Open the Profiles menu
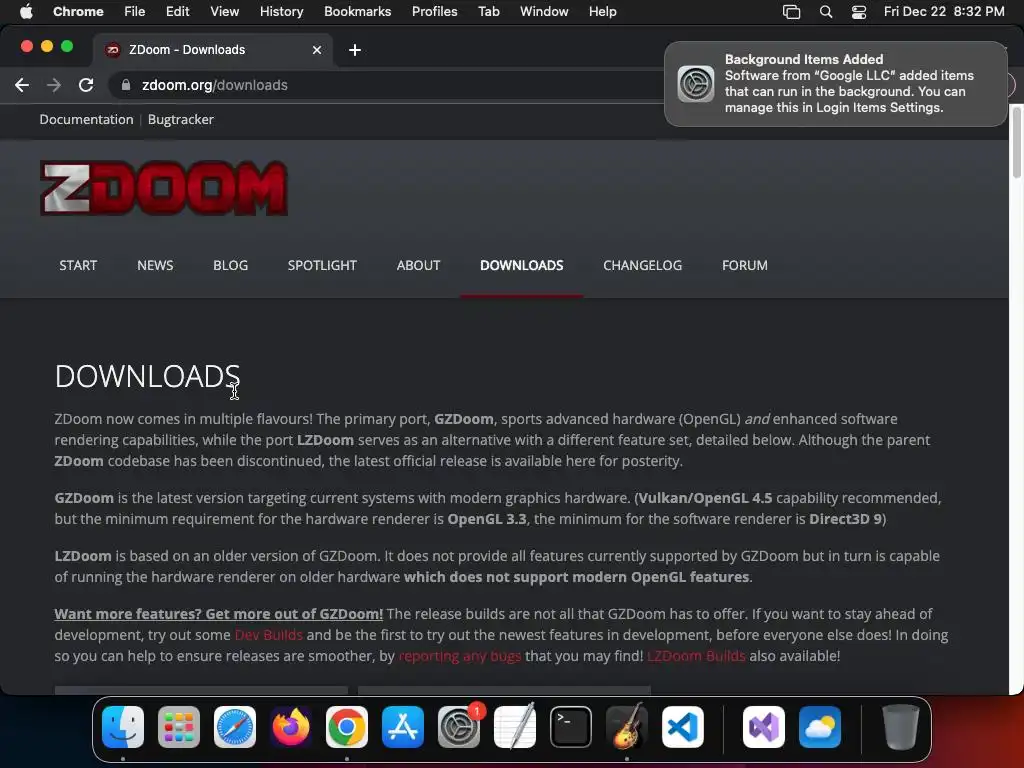Image resolution: width=1024 pixels, height=768 pixels. click(434, 11)
